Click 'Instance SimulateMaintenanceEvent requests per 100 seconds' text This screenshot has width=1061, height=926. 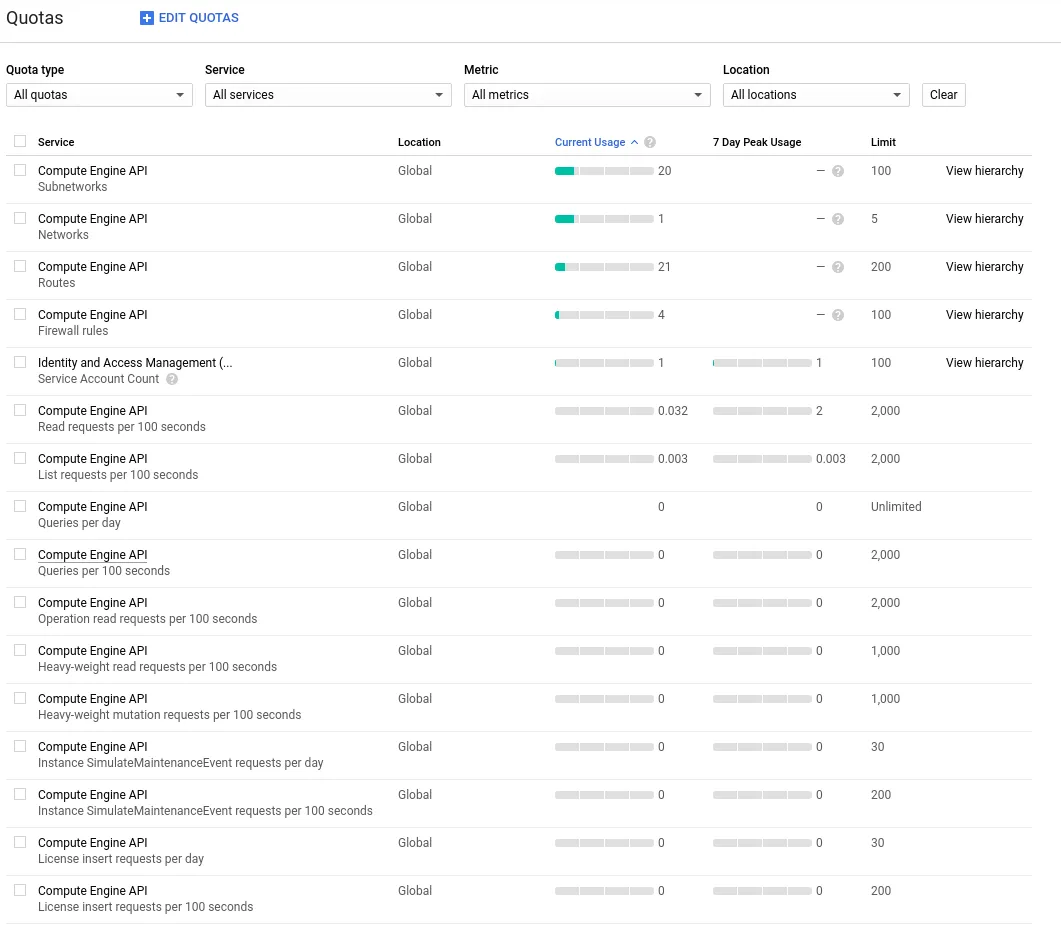[x=205, y=812]
